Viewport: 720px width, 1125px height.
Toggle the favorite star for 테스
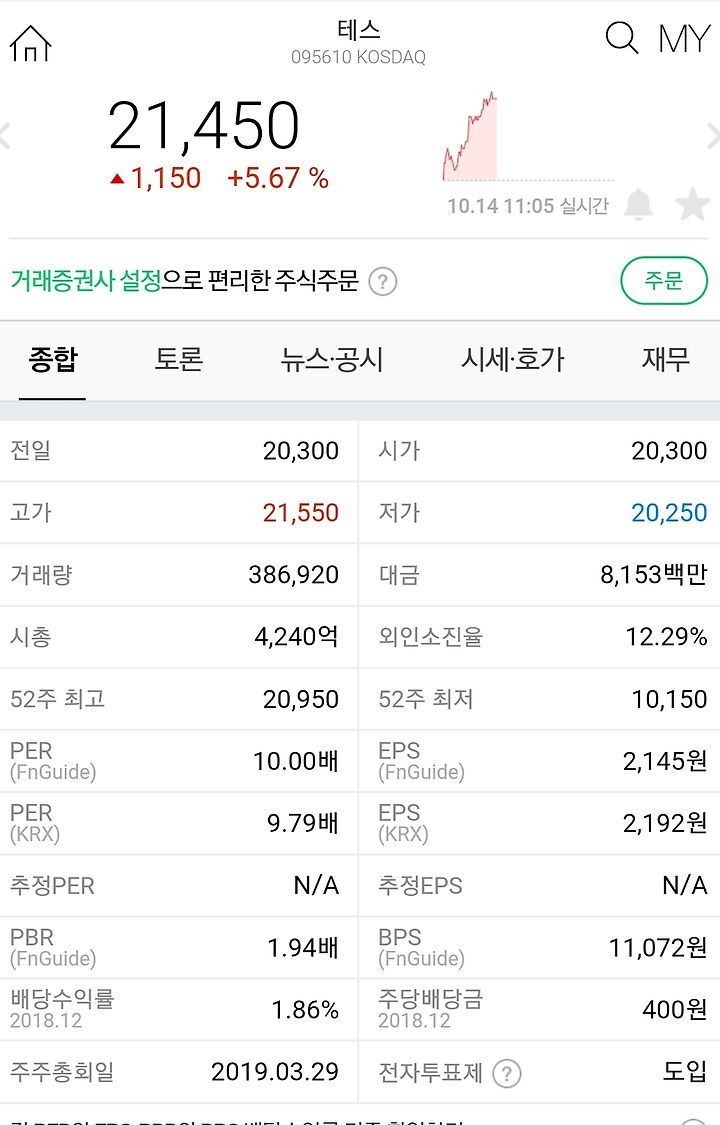coord(693,204)
